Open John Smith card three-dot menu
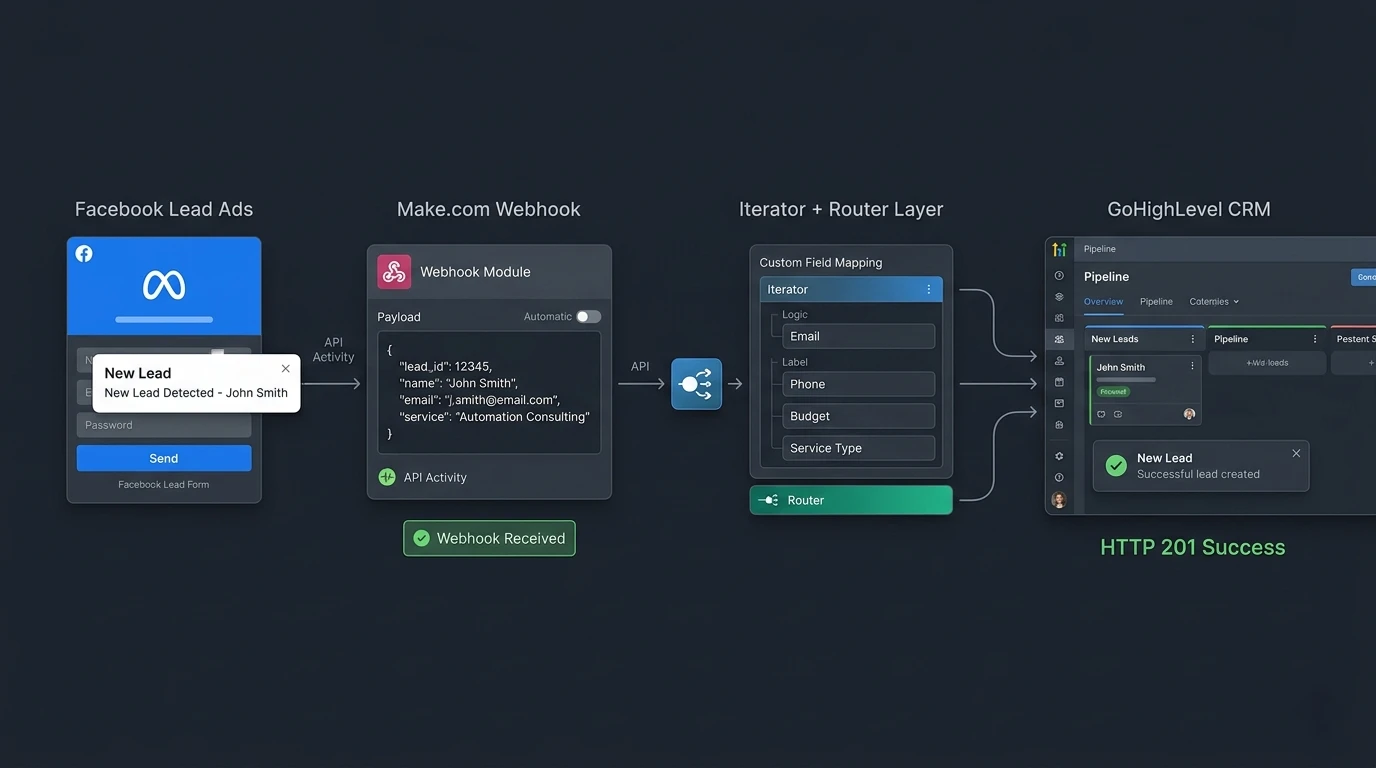 click(1192, 367)
